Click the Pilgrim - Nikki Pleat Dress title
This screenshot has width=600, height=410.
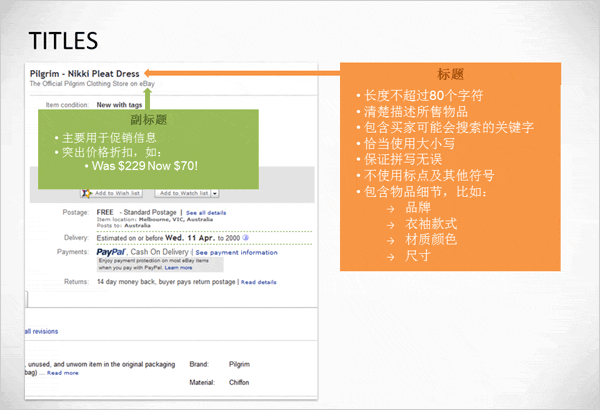click(x=85, y=74)
